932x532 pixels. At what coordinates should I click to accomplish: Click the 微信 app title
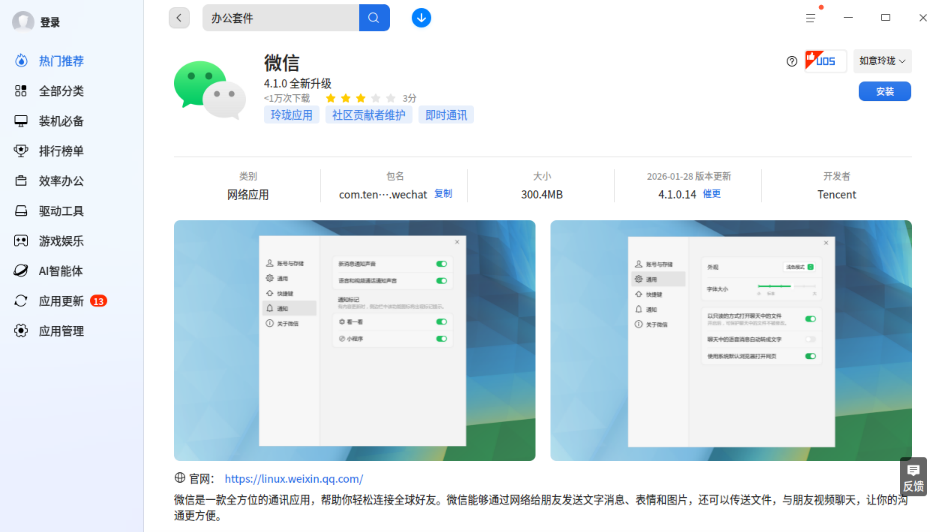282,63
